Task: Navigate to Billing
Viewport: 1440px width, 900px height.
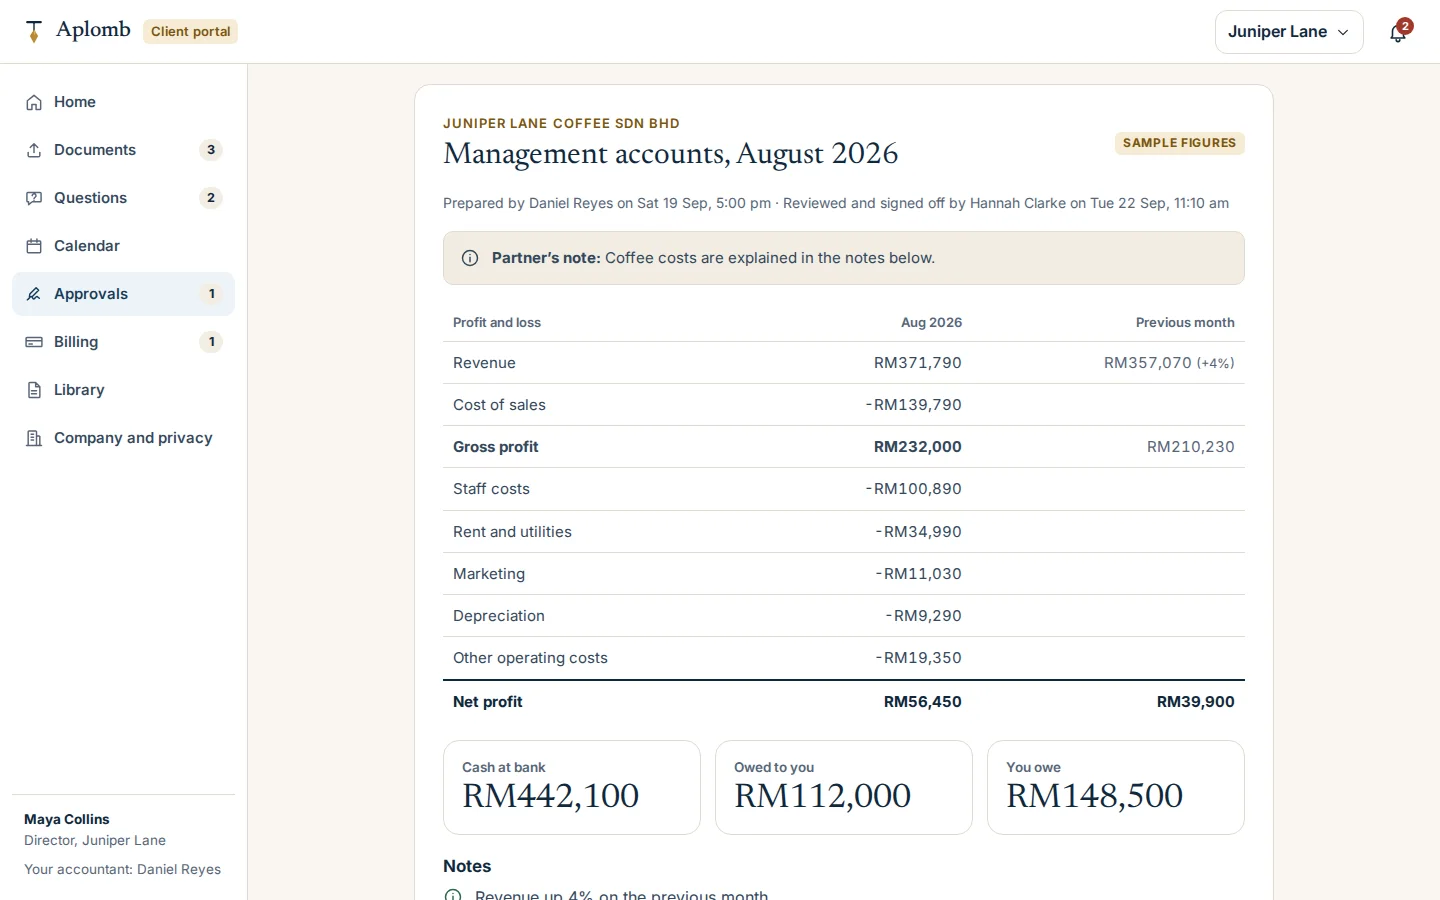Action: click(123, 342)
